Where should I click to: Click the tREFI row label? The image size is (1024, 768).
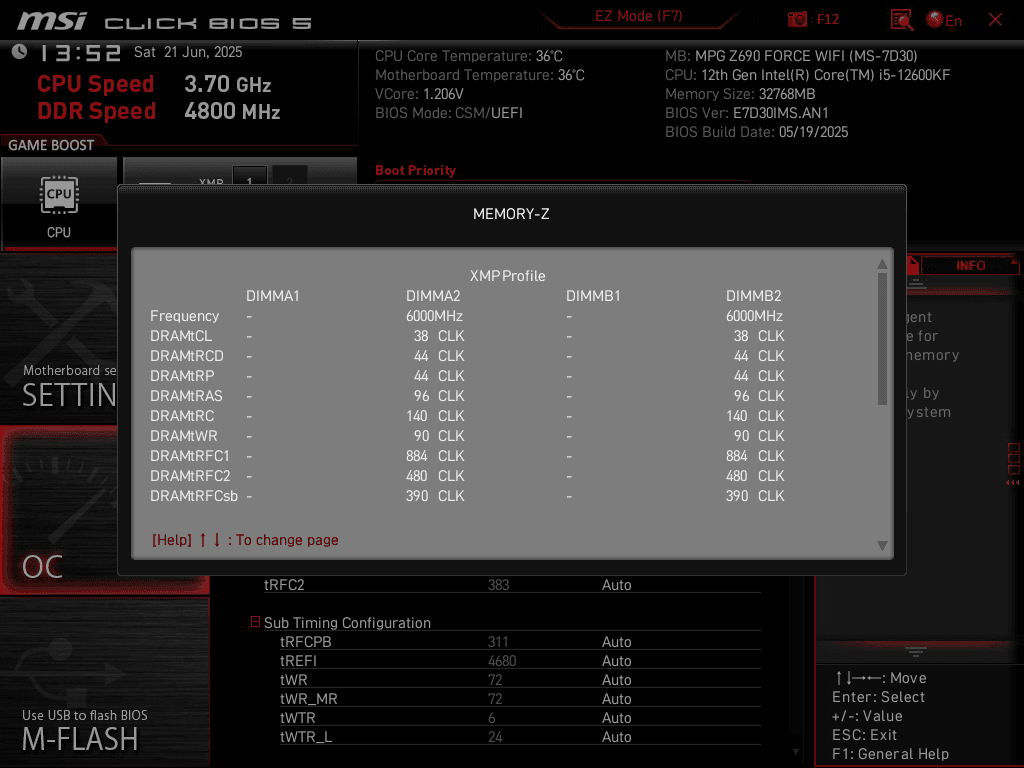tap(298, 661)
